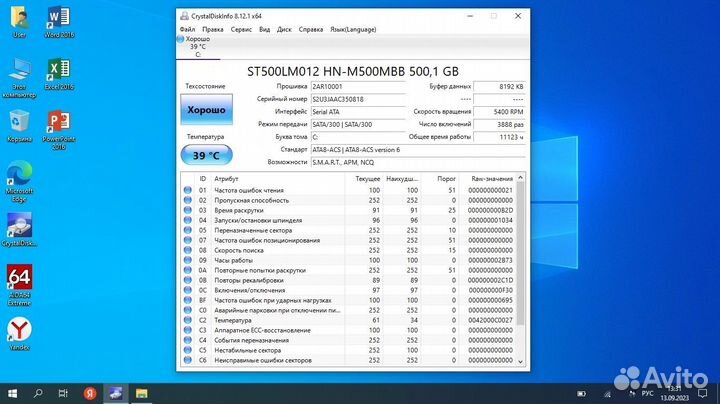
Task: Click the 8192 KB buffer size field
Action: tap(500, 86)
